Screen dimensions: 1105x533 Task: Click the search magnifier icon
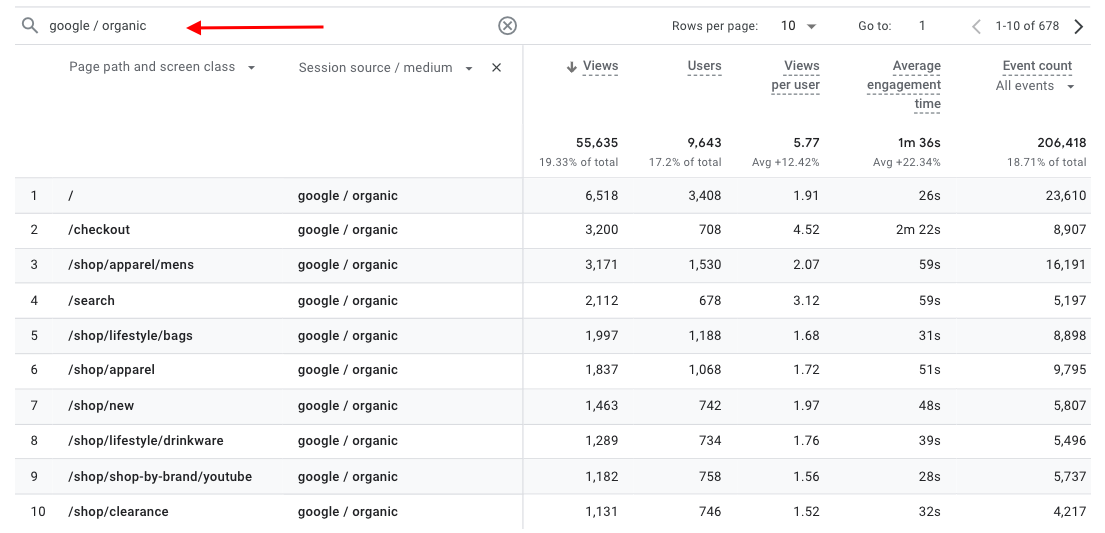tap(30, 26)
